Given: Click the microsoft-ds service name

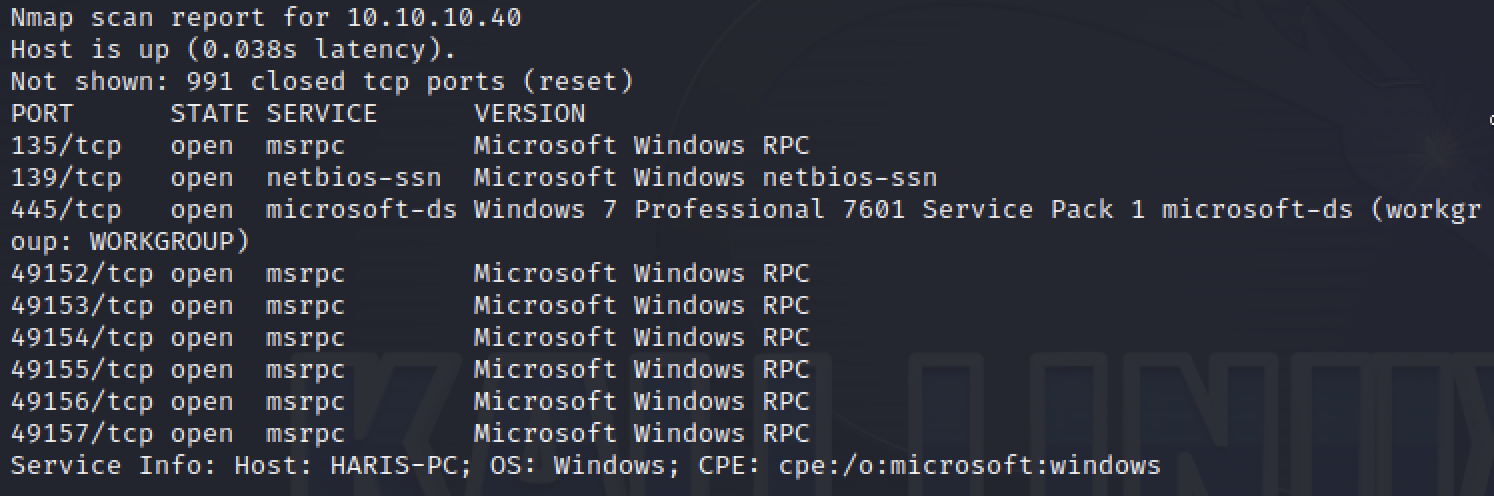Looking at the screenshot, I should pos(362,210).
